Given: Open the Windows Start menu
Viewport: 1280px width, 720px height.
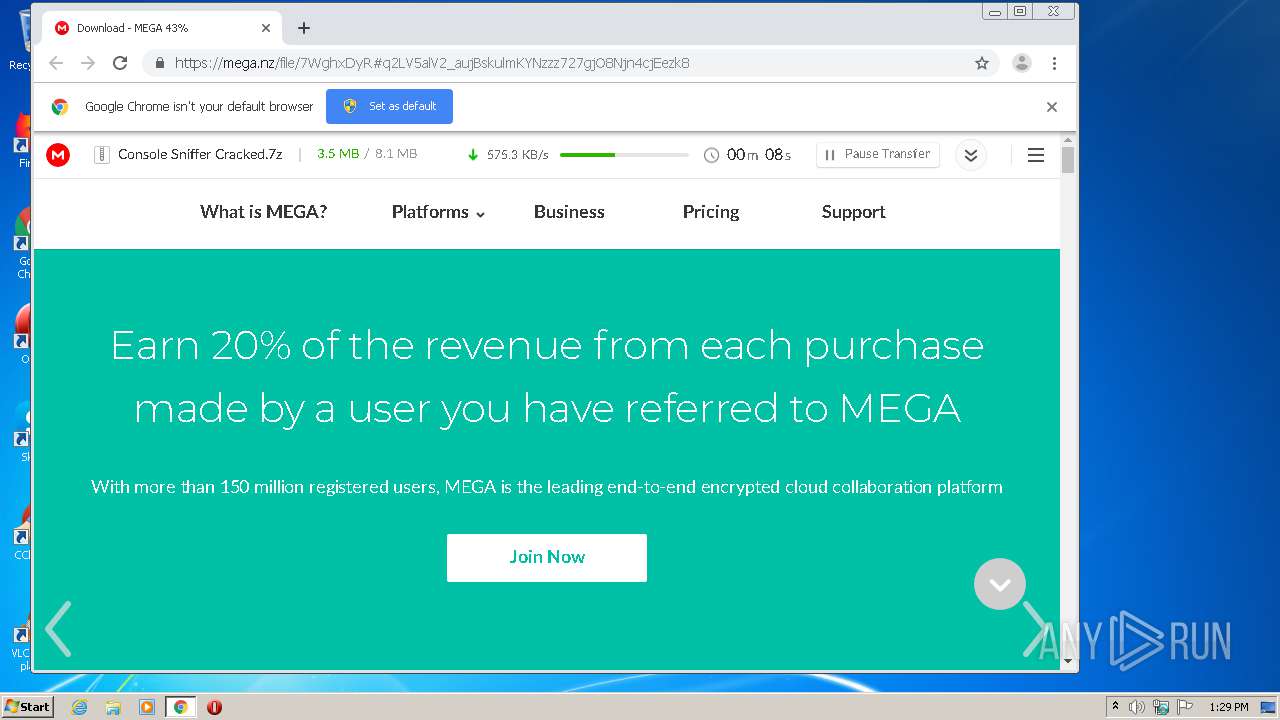Looking at the screenshot, I should (27, 707).
